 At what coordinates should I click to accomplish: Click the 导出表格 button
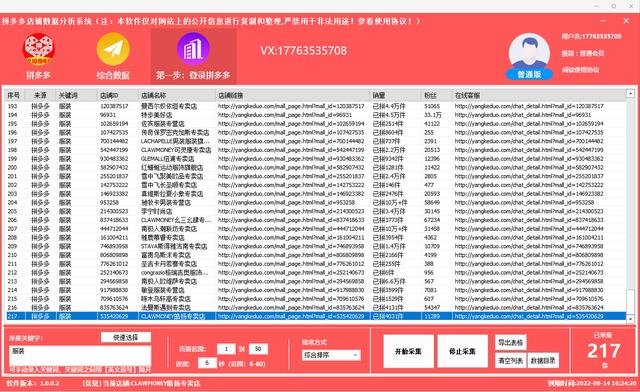(511, 343)
